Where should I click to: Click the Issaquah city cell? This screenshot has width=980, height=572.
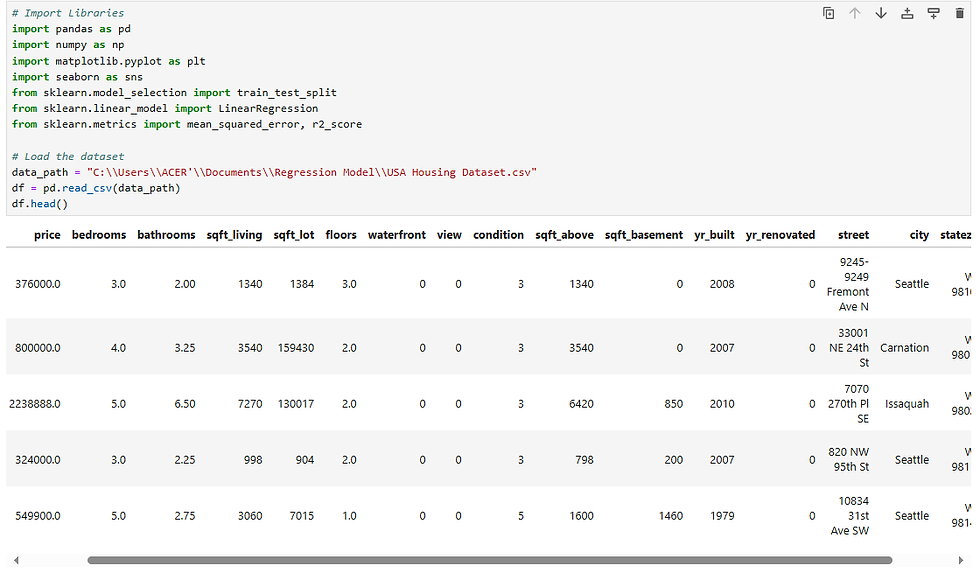click(x=907, y=404)
